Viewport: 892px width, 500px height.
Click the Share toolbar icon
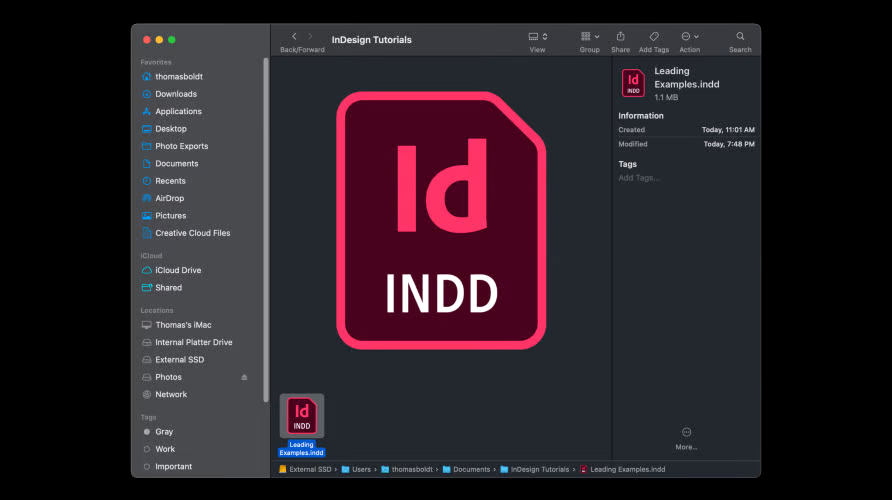(x=621, y=36)
